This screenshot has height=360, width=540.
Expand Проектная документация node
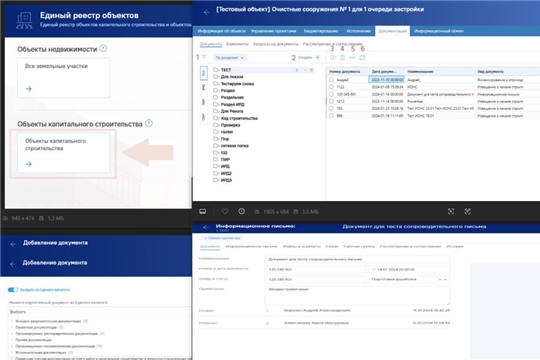tap(12, 327)
